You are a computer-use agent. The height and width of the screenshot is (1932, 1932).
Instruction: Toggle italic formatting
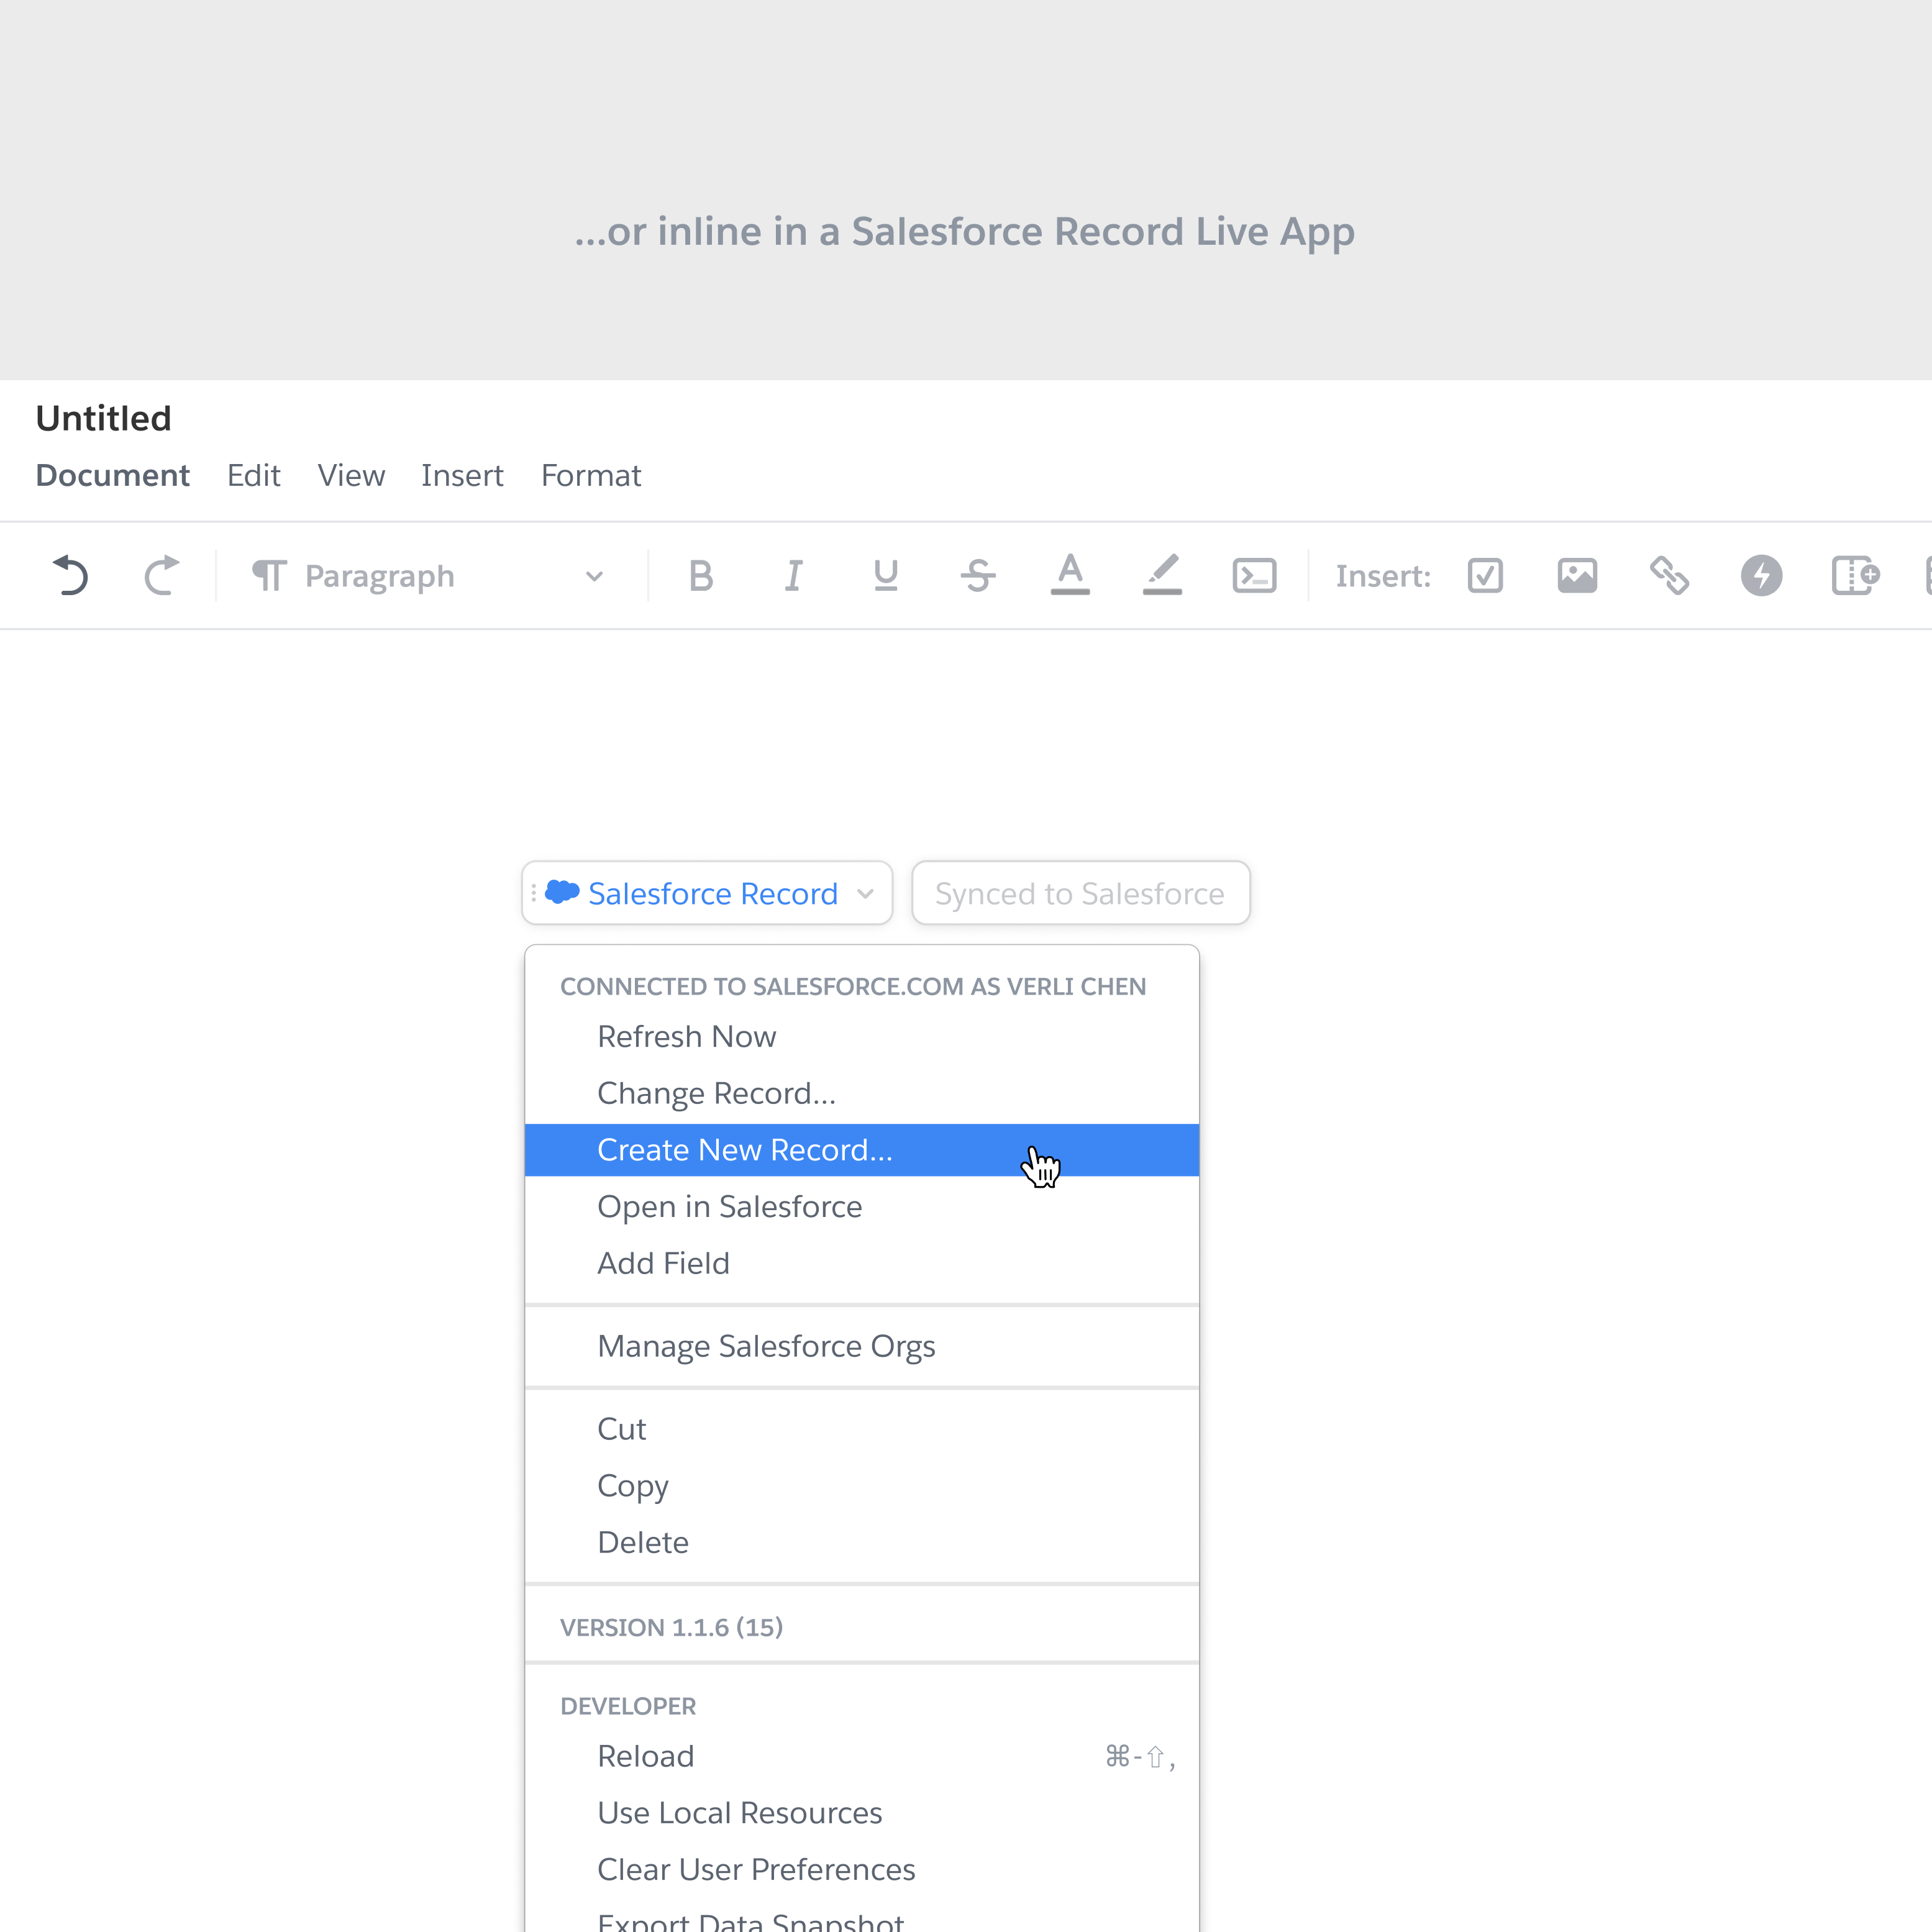(x=793, y=576)
